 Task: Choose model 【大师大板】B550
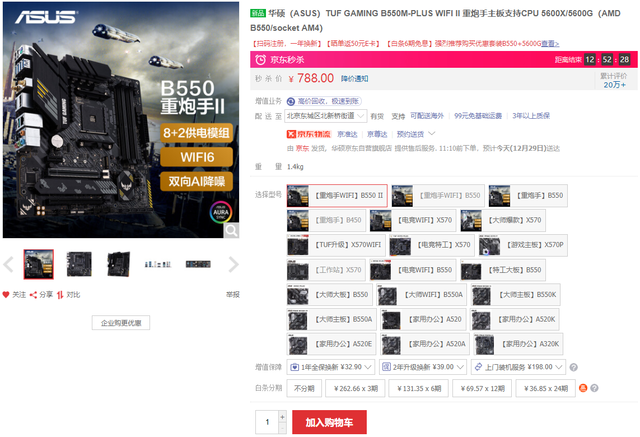tap(329, 295)
